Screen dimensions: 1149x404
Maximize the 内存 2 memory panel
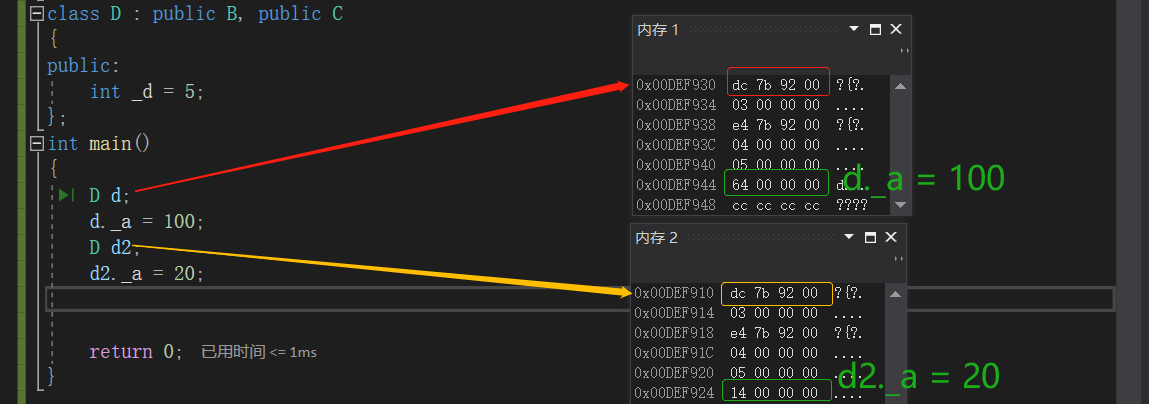(871, 238)
